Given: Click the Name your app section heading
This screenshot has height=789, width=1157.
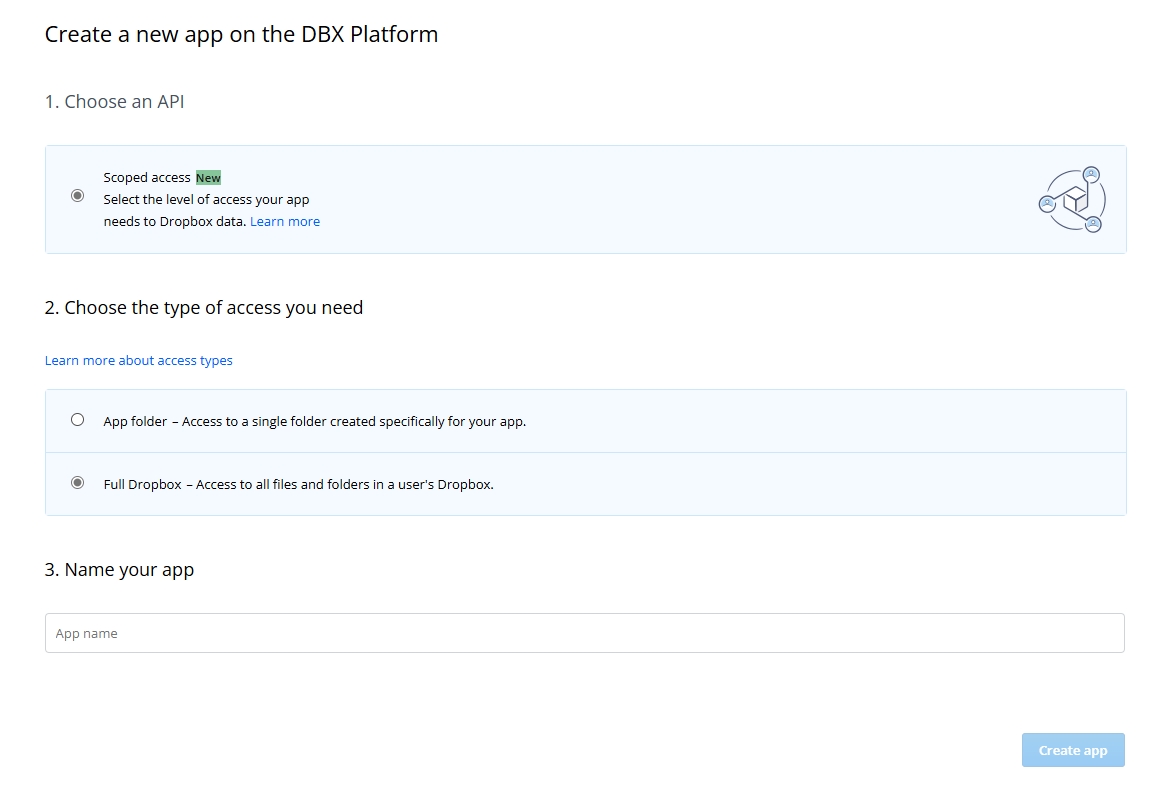Looking at the screenshot, I should click(119, 569).
